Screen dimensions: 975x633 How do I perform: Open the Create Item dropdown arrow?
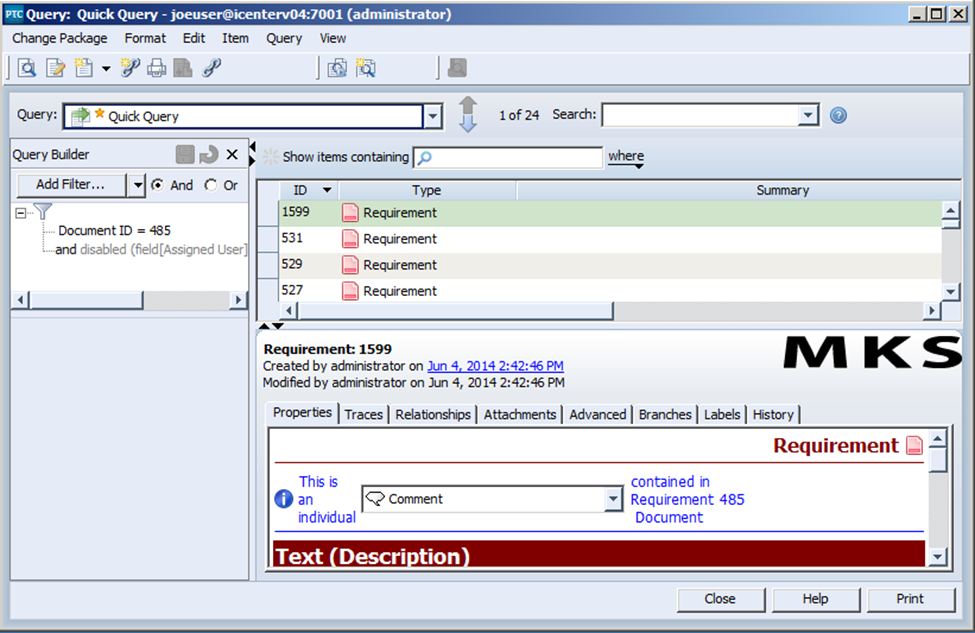tap(106, 68)
